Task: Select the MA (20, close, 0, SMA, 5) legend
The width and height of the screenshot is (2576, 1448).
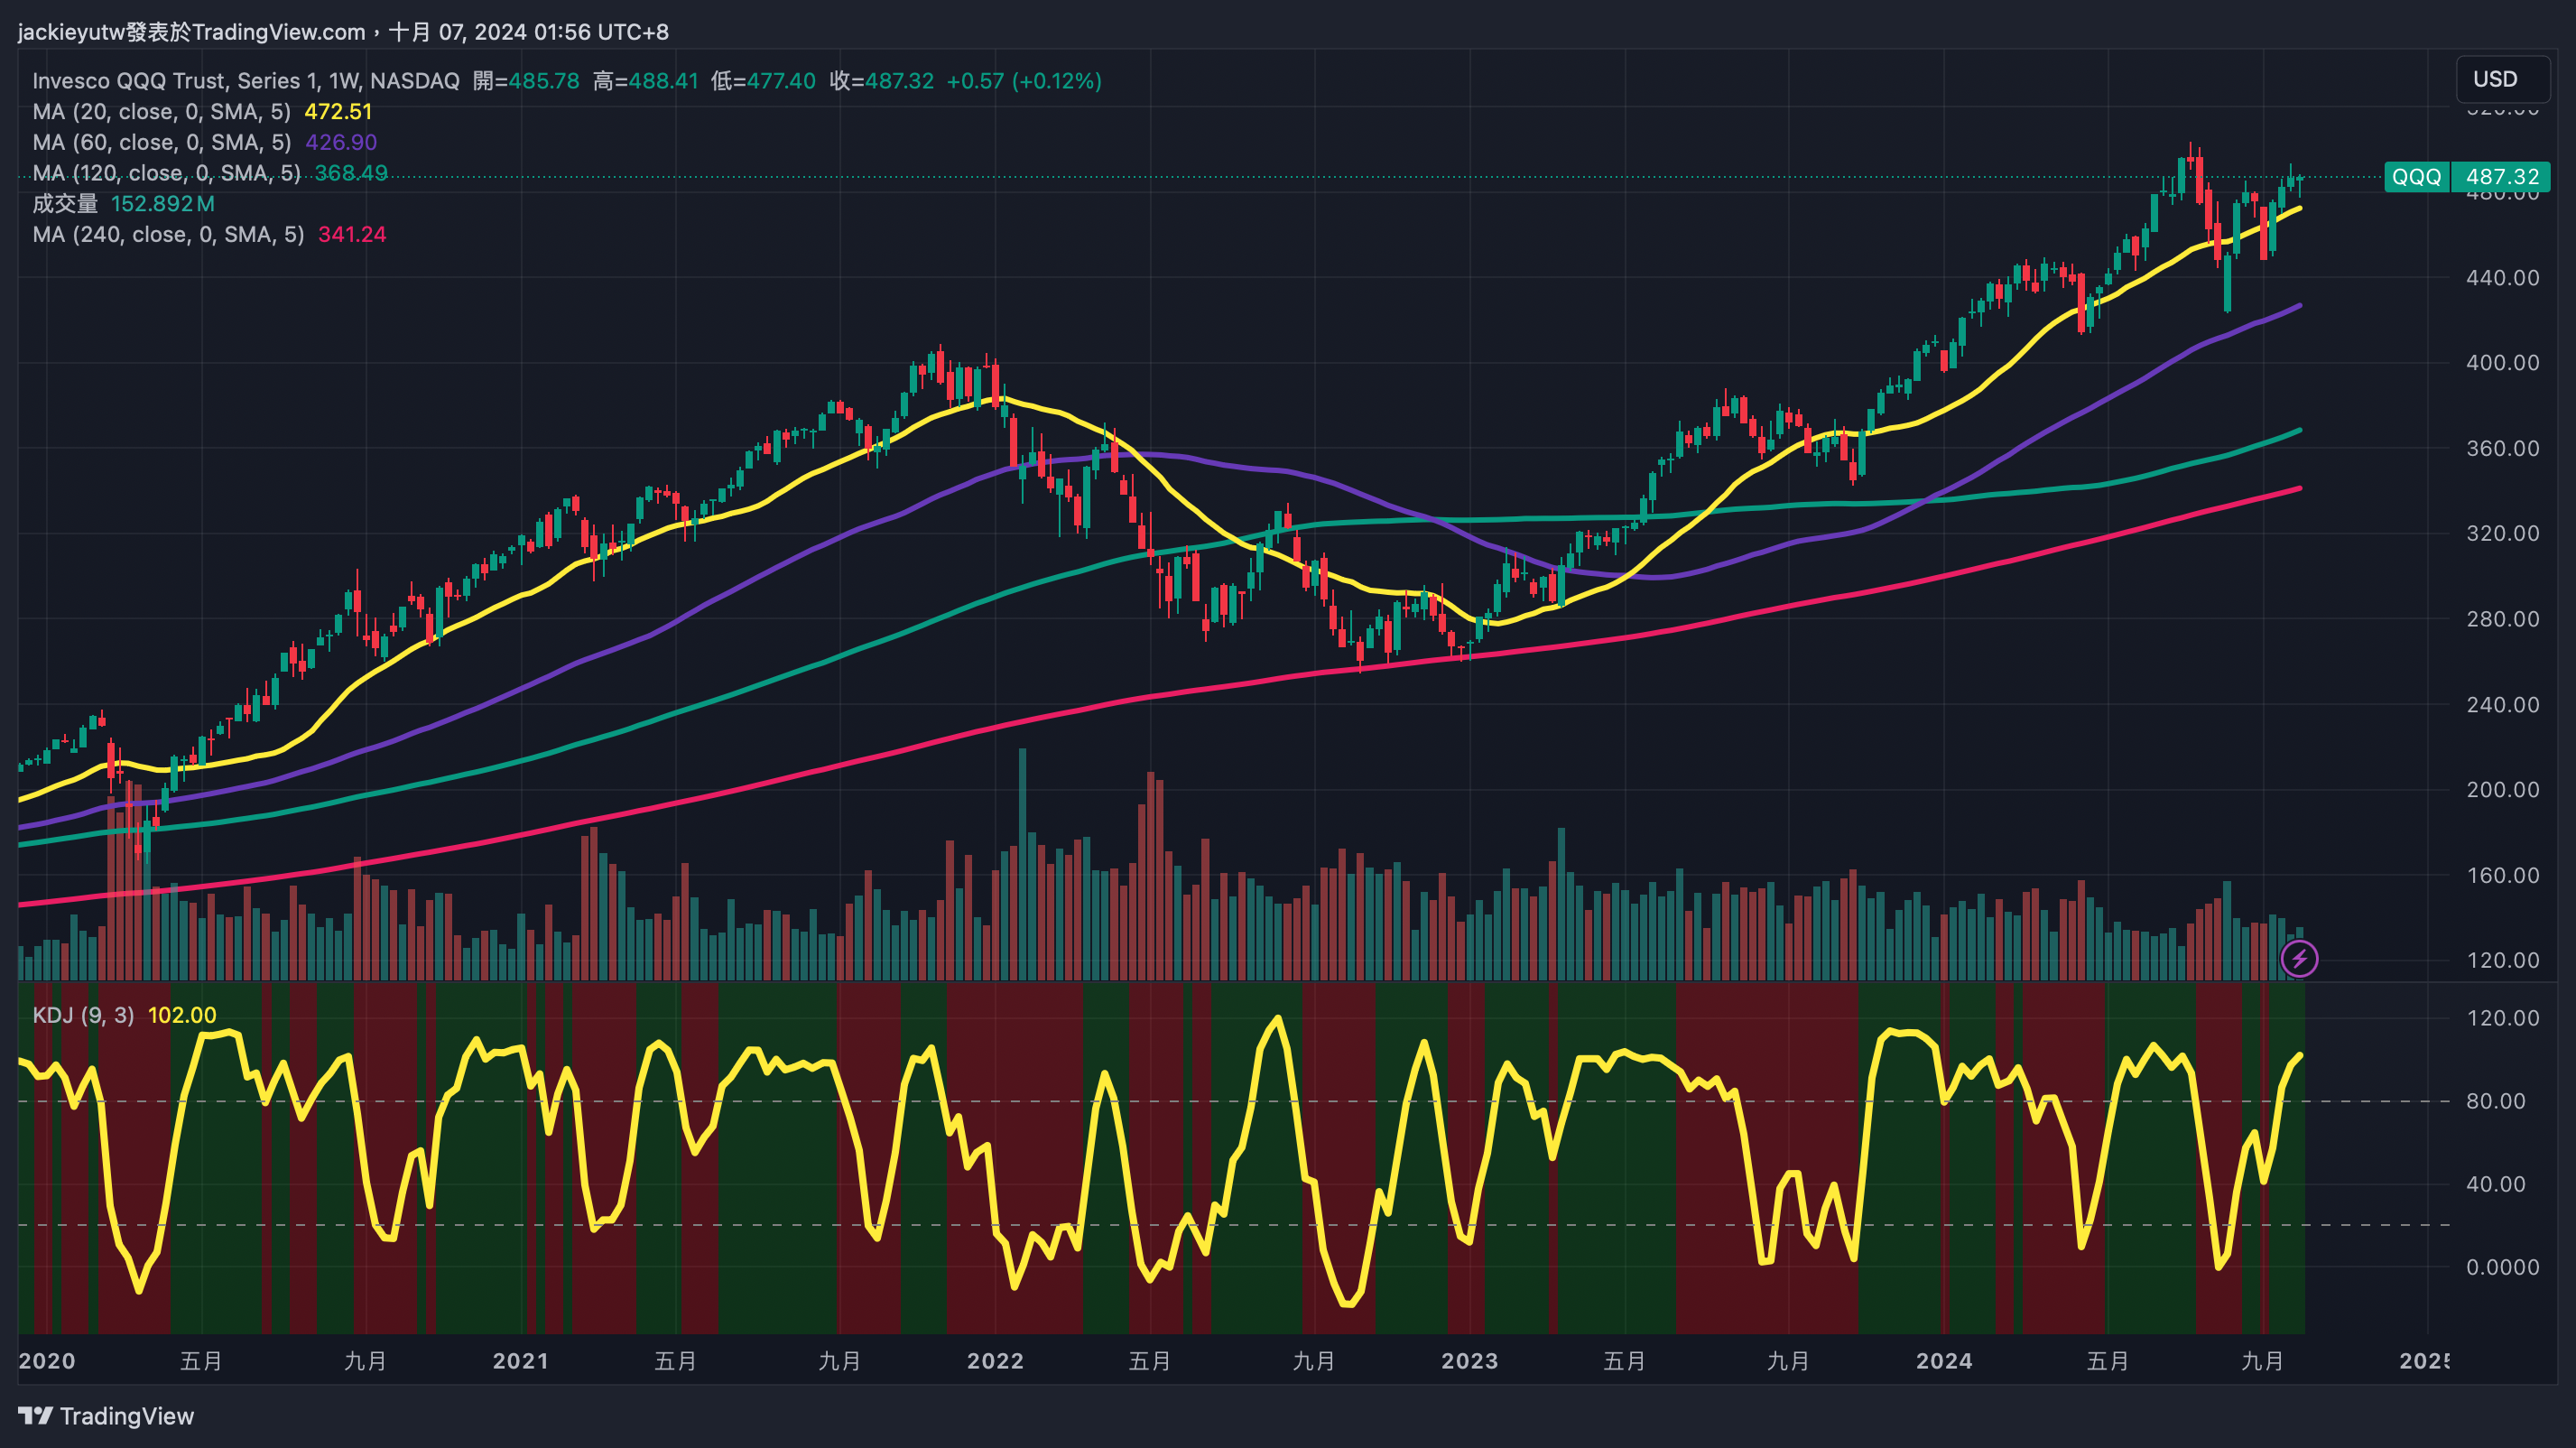Action: click(161, 112)
